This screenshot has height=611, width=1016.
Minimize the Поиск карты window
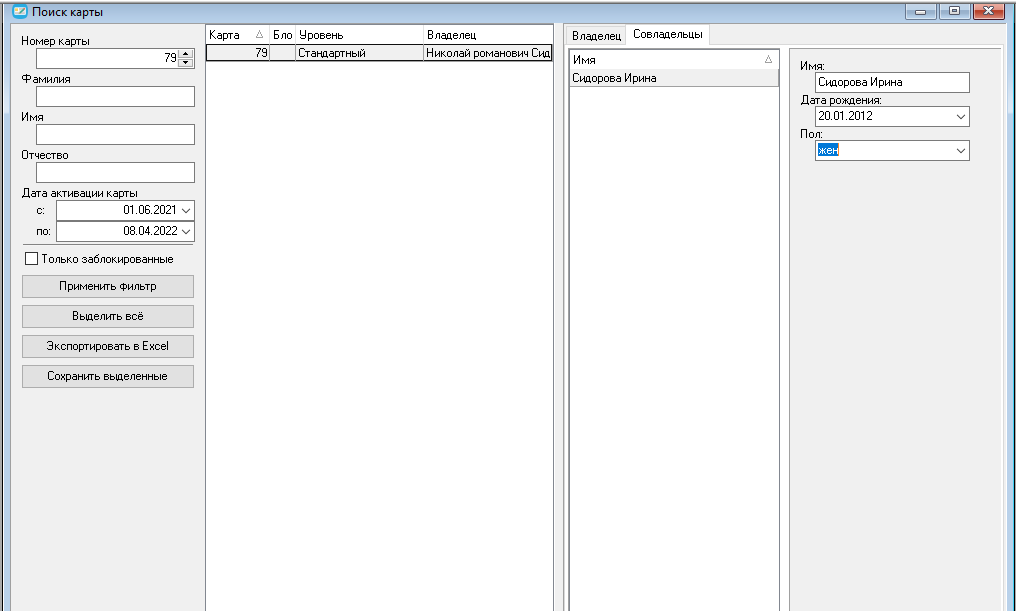click(920, 11)
